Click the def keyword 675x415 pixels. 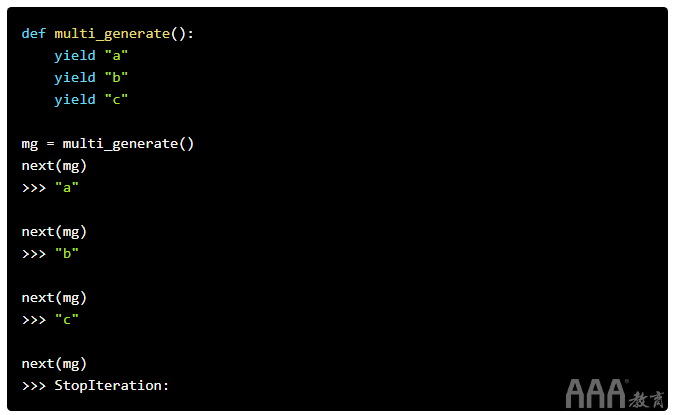coord(34,34)
